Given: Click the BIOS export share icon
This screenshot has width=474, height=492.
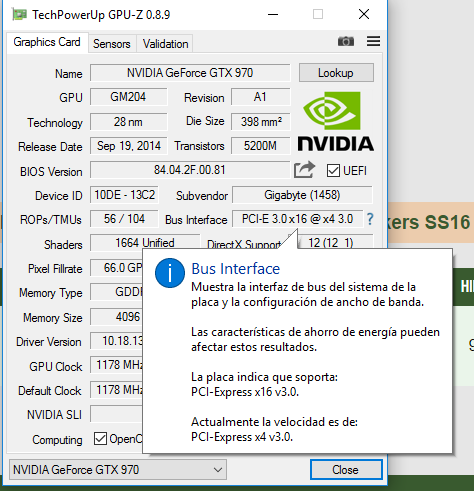Looking at the screenshot, I should 304,170.
